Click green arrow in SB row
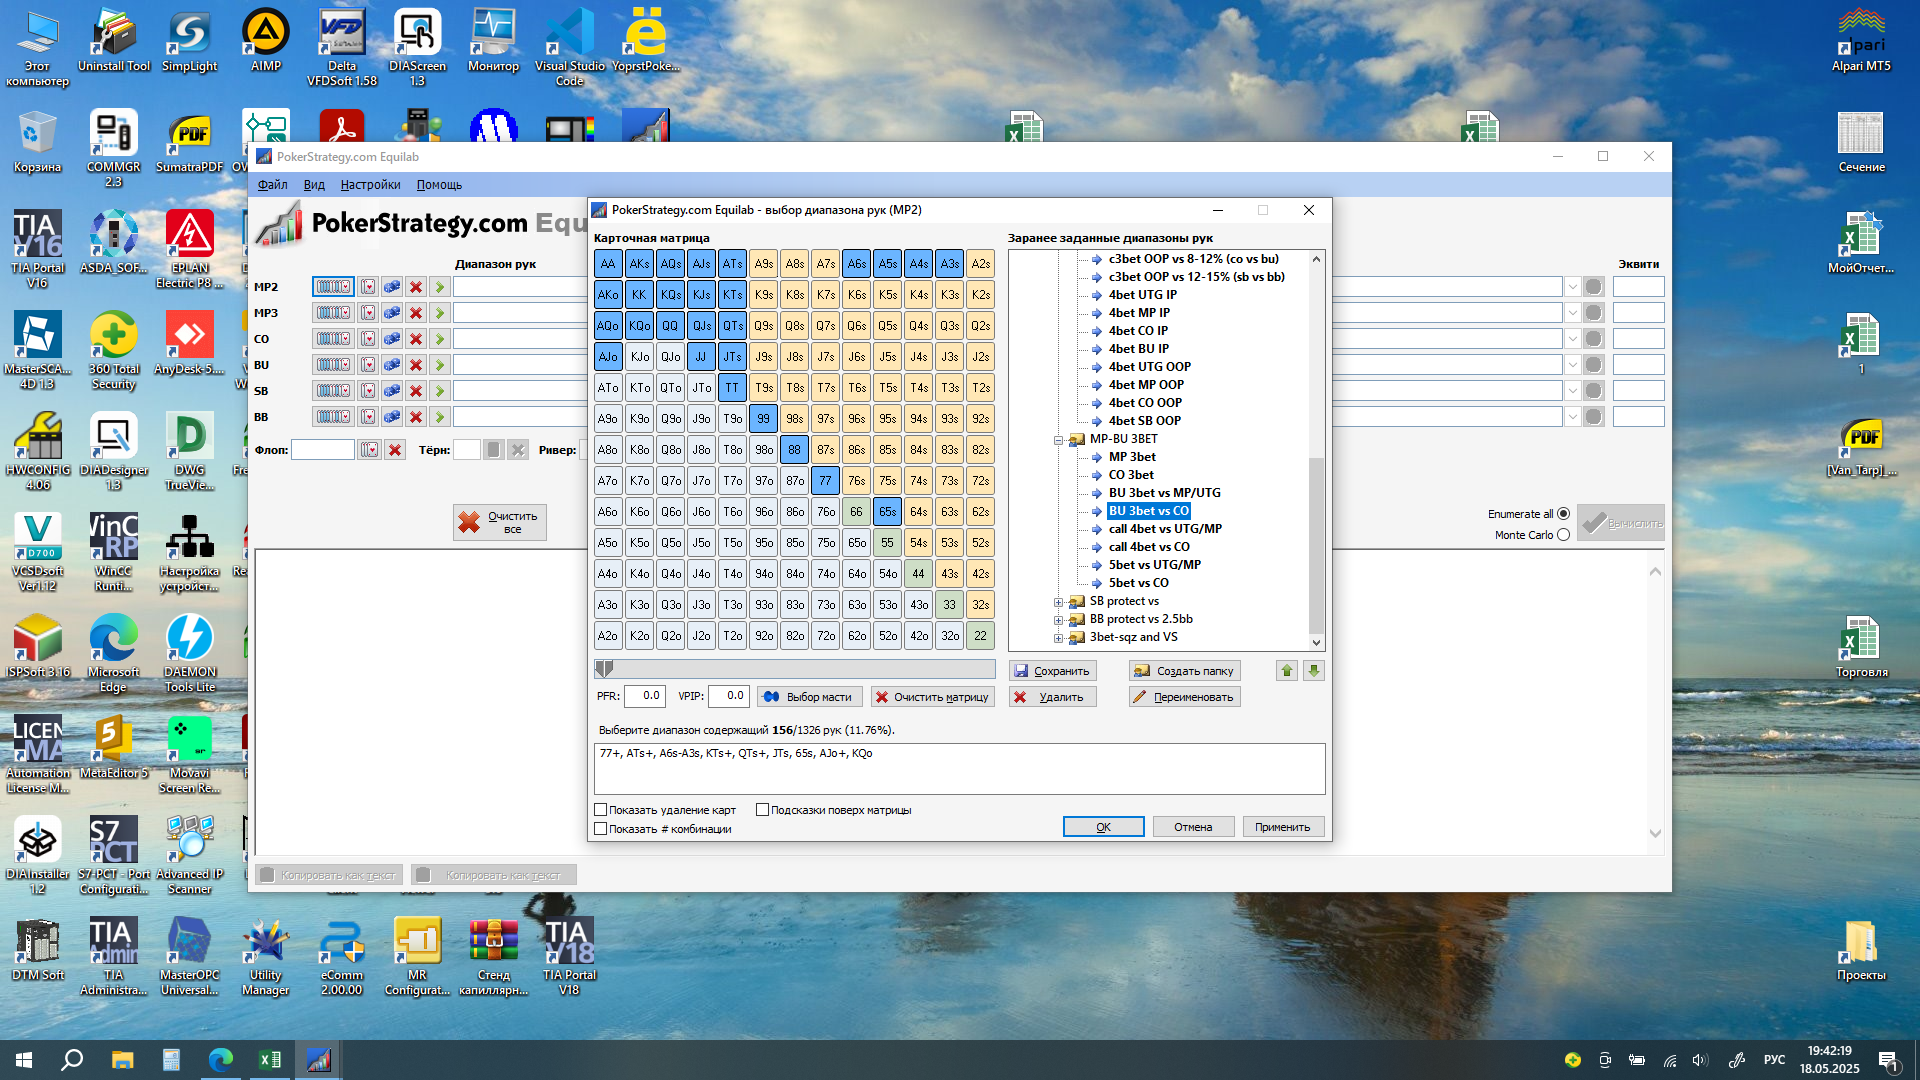This screenshot has width=1920, height=1080. pyautogui.click(x=439, y=391)
